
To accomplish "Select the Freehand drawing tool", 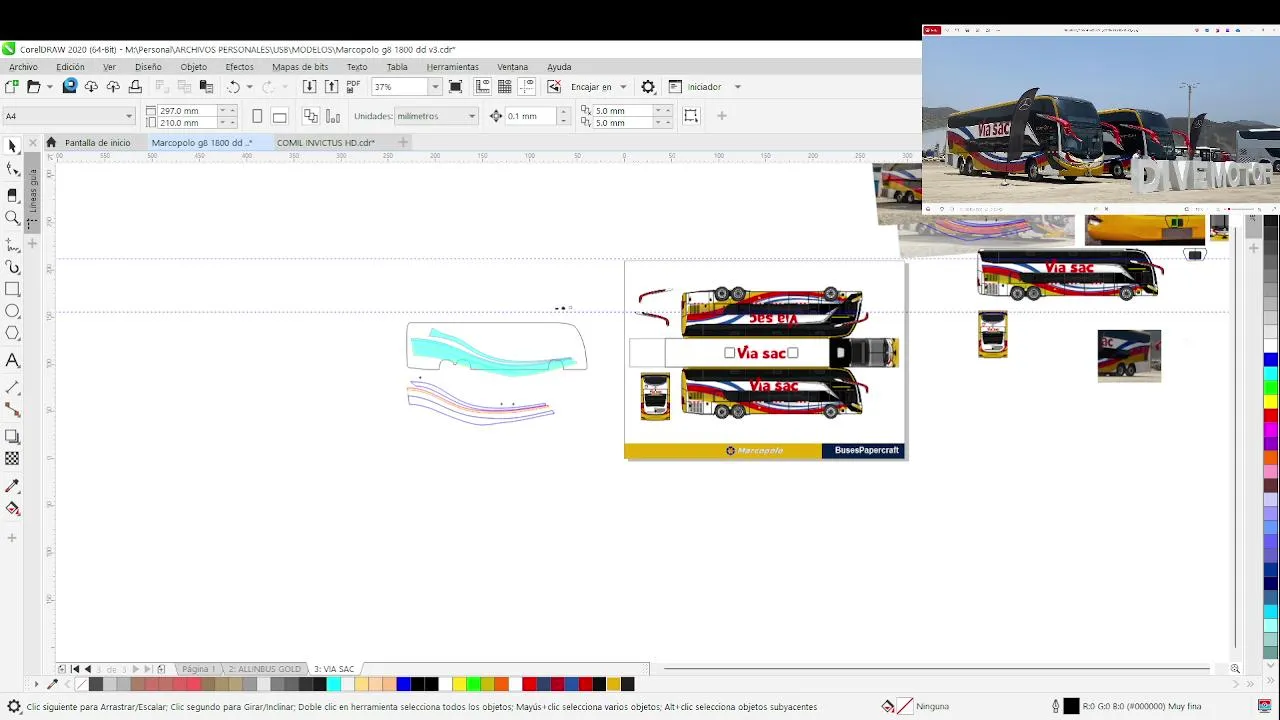I will point(12,243).
